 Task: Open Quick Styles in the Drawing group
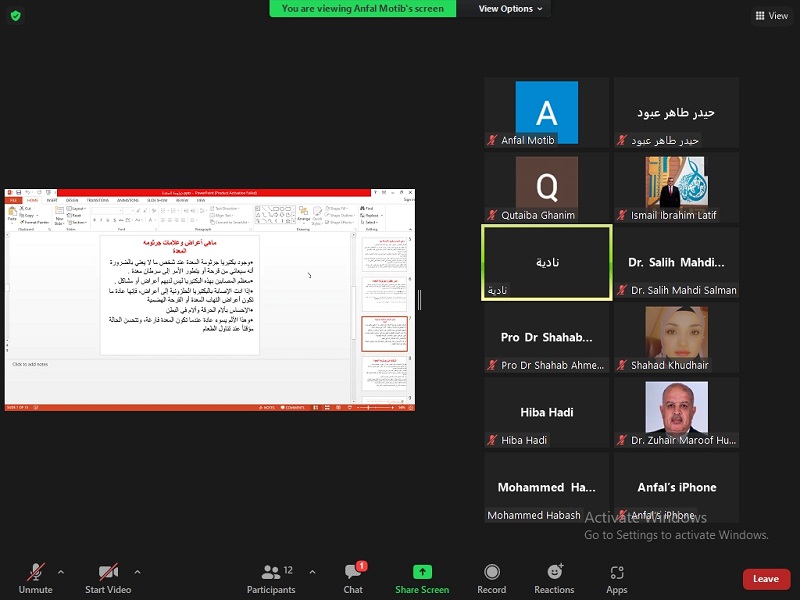(x=317, y=215)
